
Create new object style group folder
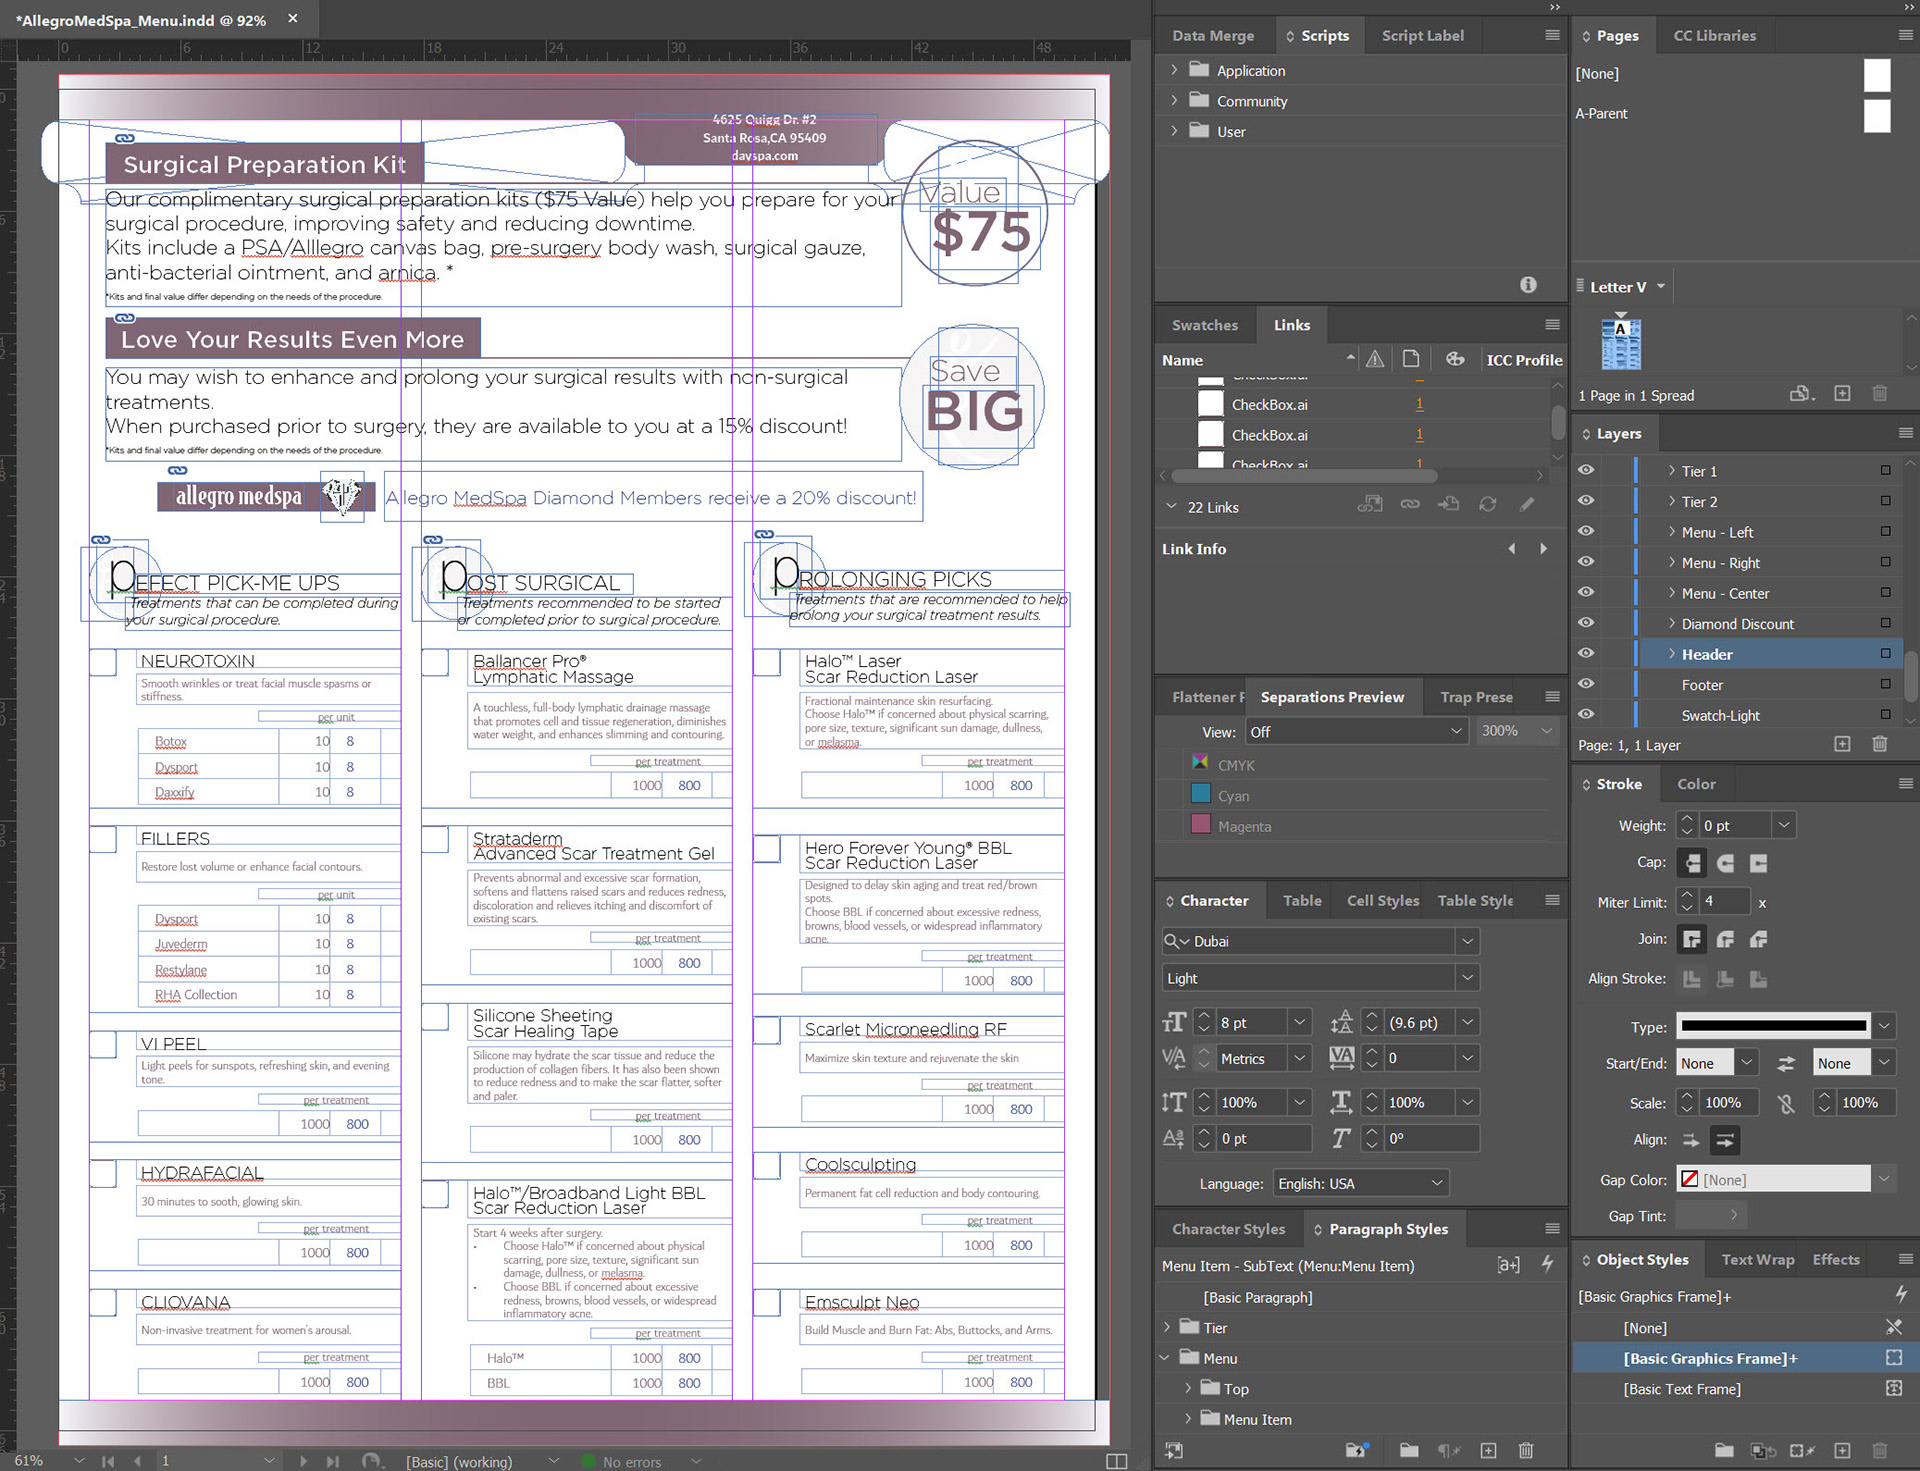click(1724, 1450)
